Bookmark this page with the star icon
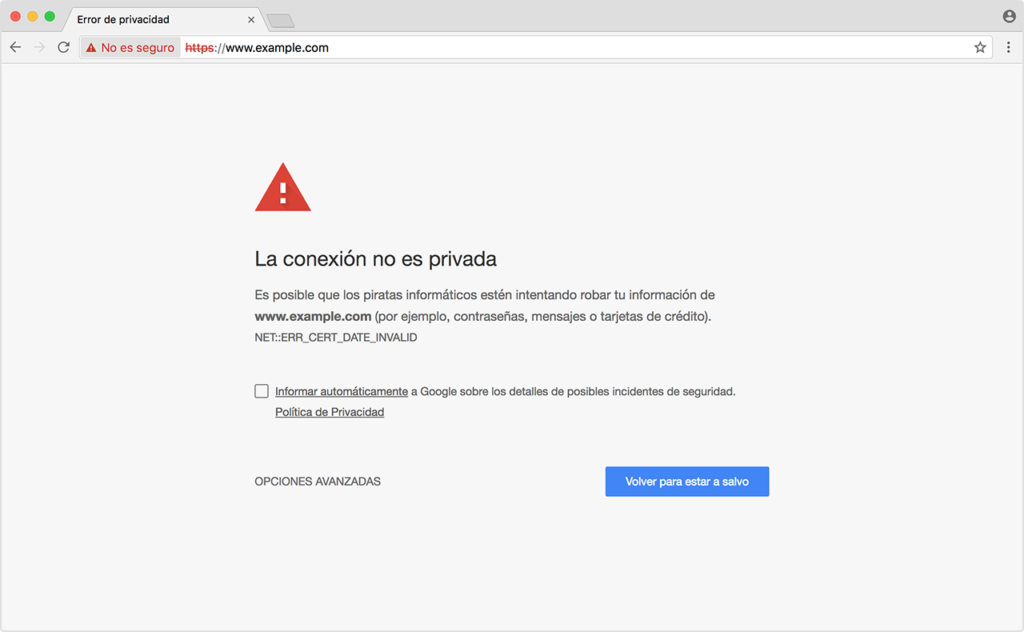The height and width of the screenshot is (632, 1024). tap(980, 46)
